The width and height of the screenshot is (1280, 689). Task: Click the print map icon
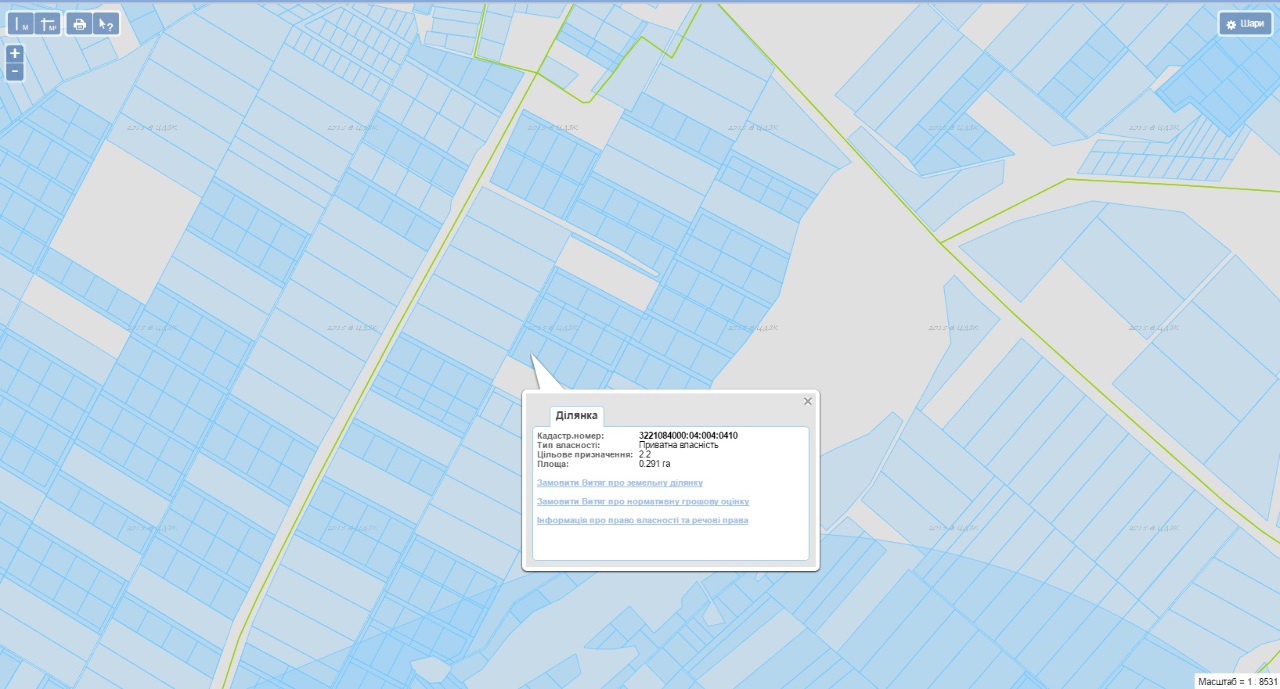(x=80, y=24)
